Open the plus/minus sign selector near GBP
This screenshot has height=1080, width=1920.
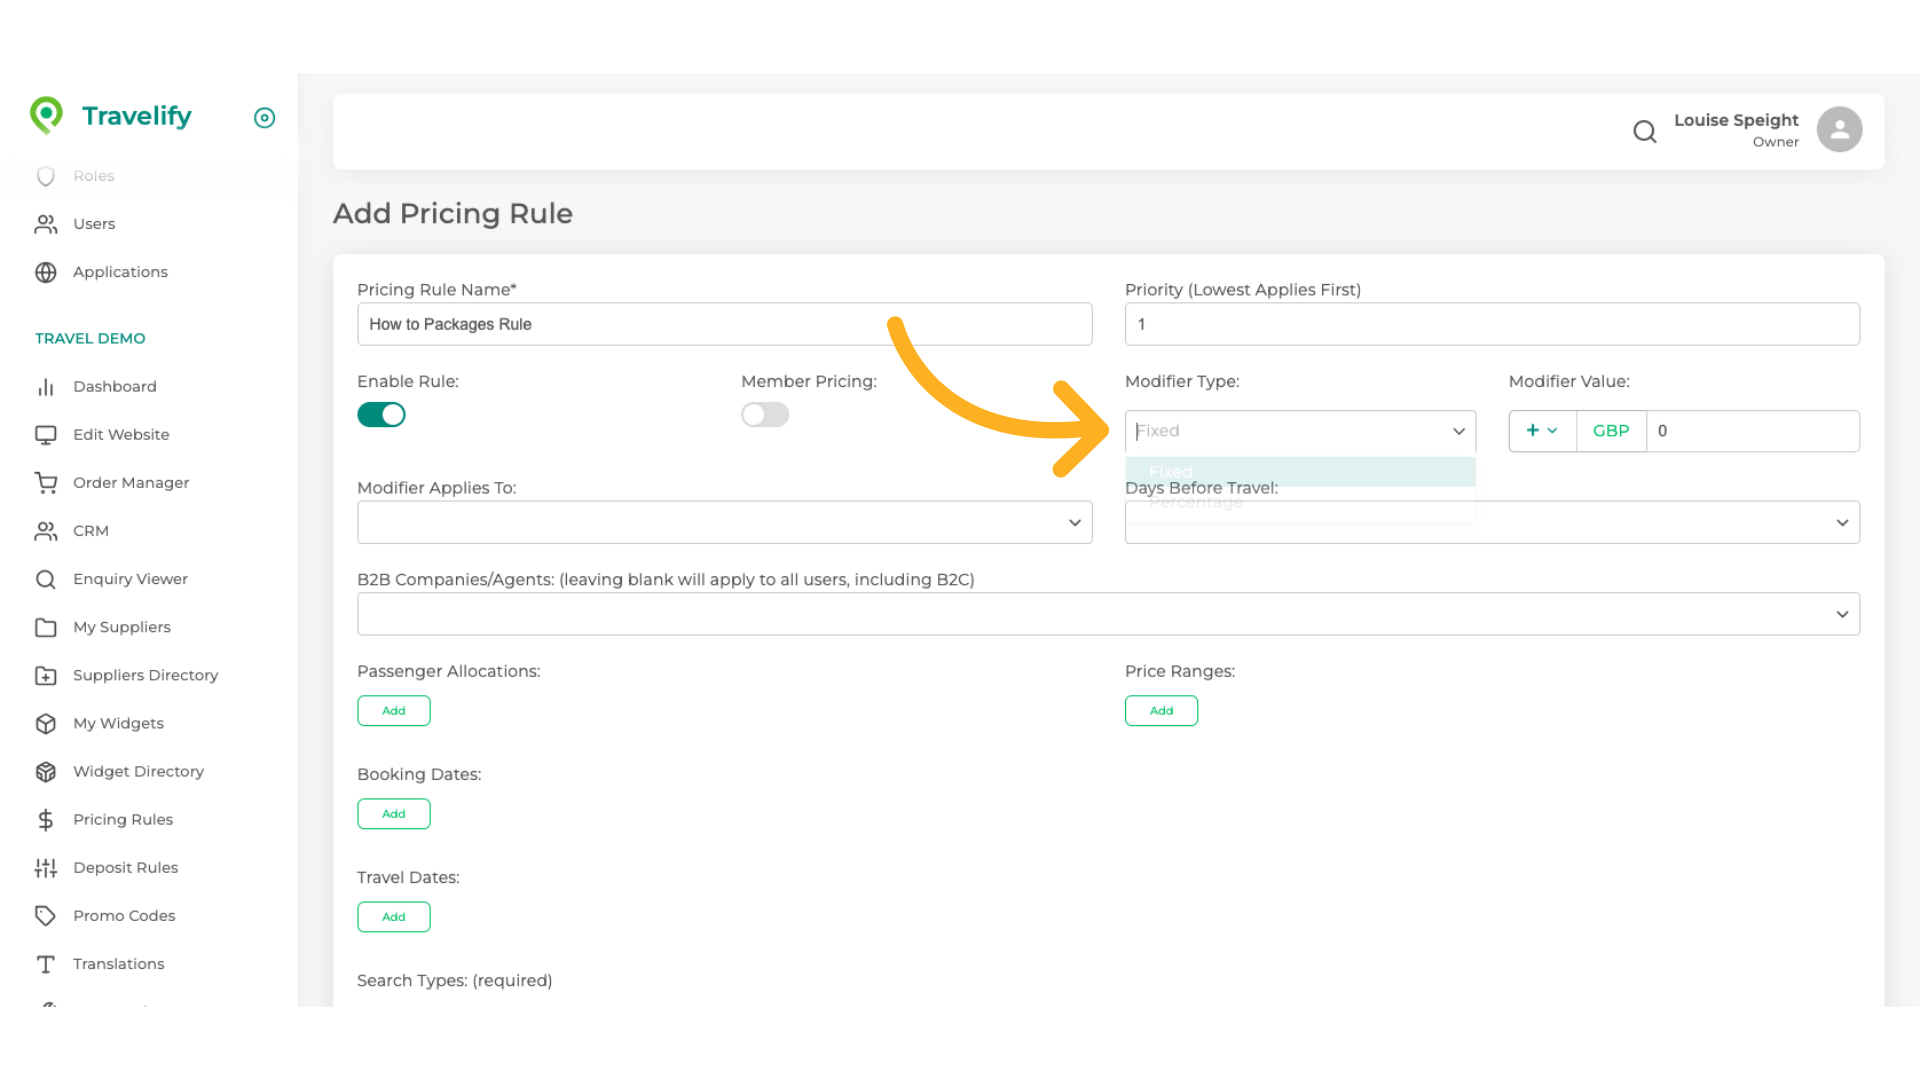click(x=1542, y=430)
